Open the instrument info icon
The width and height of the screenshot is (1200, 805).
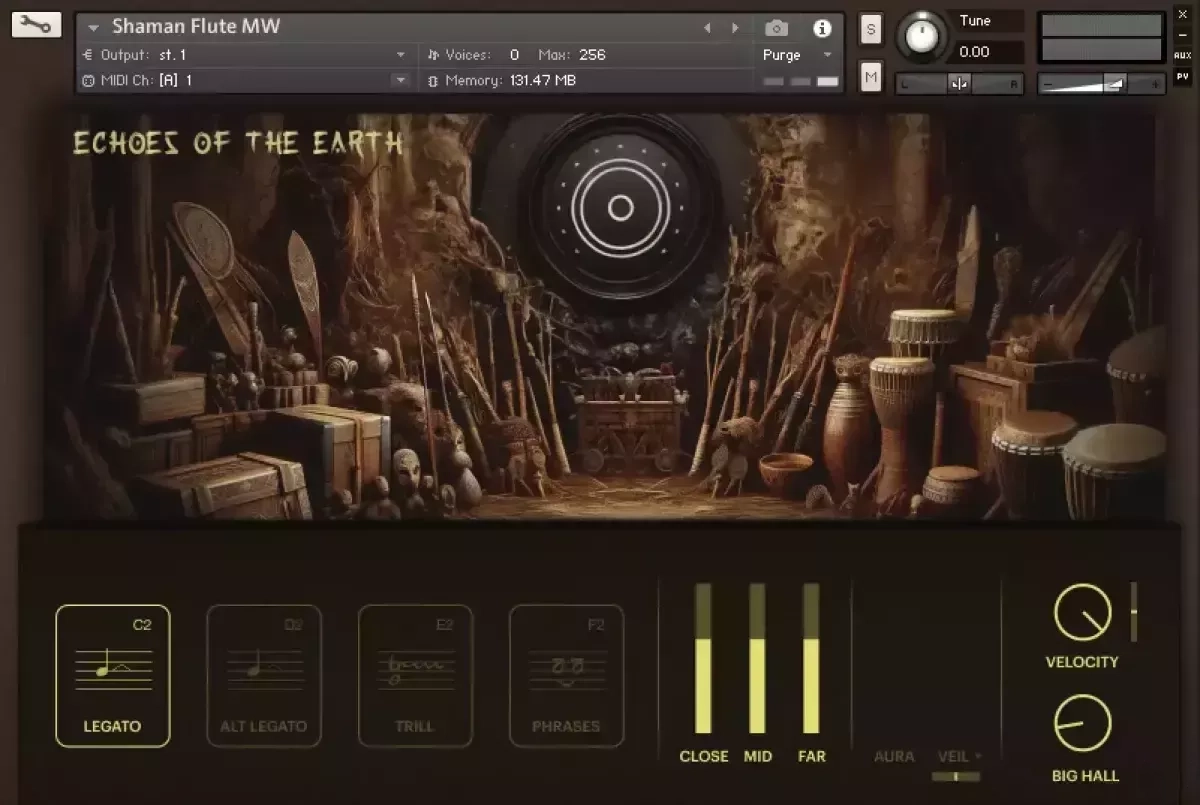pyautogui.click(x=822, y=28)
